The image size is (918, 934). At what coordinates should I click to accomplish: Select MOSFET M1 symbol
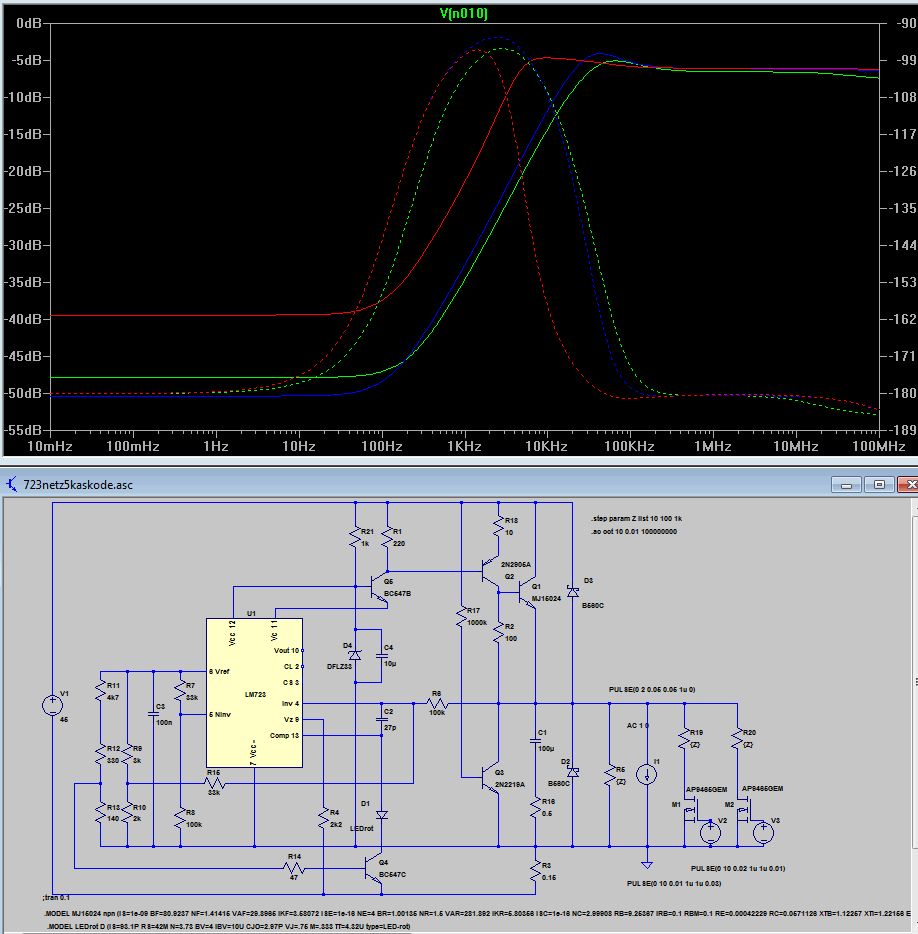click(x=690, y=810)
